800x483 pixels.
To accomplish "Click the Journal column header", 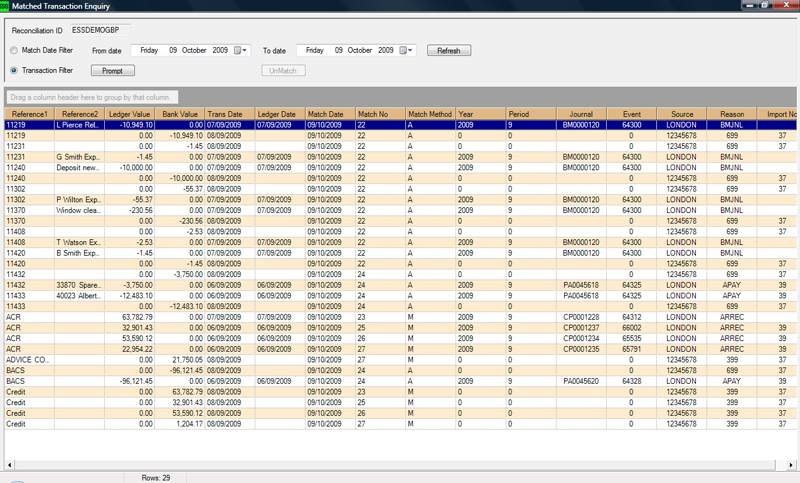I will tap(582, 114).
